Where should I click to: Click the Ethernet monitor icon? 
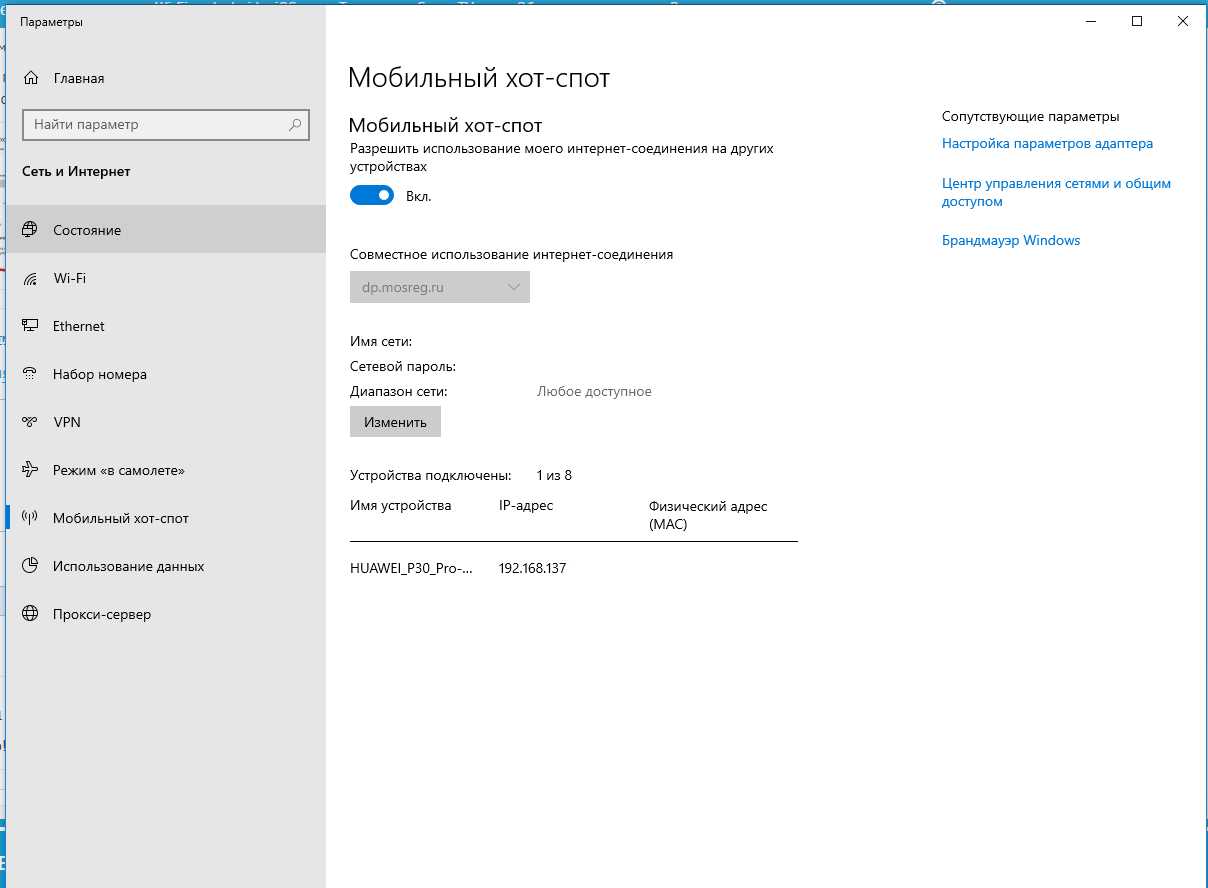pos(31,326)
